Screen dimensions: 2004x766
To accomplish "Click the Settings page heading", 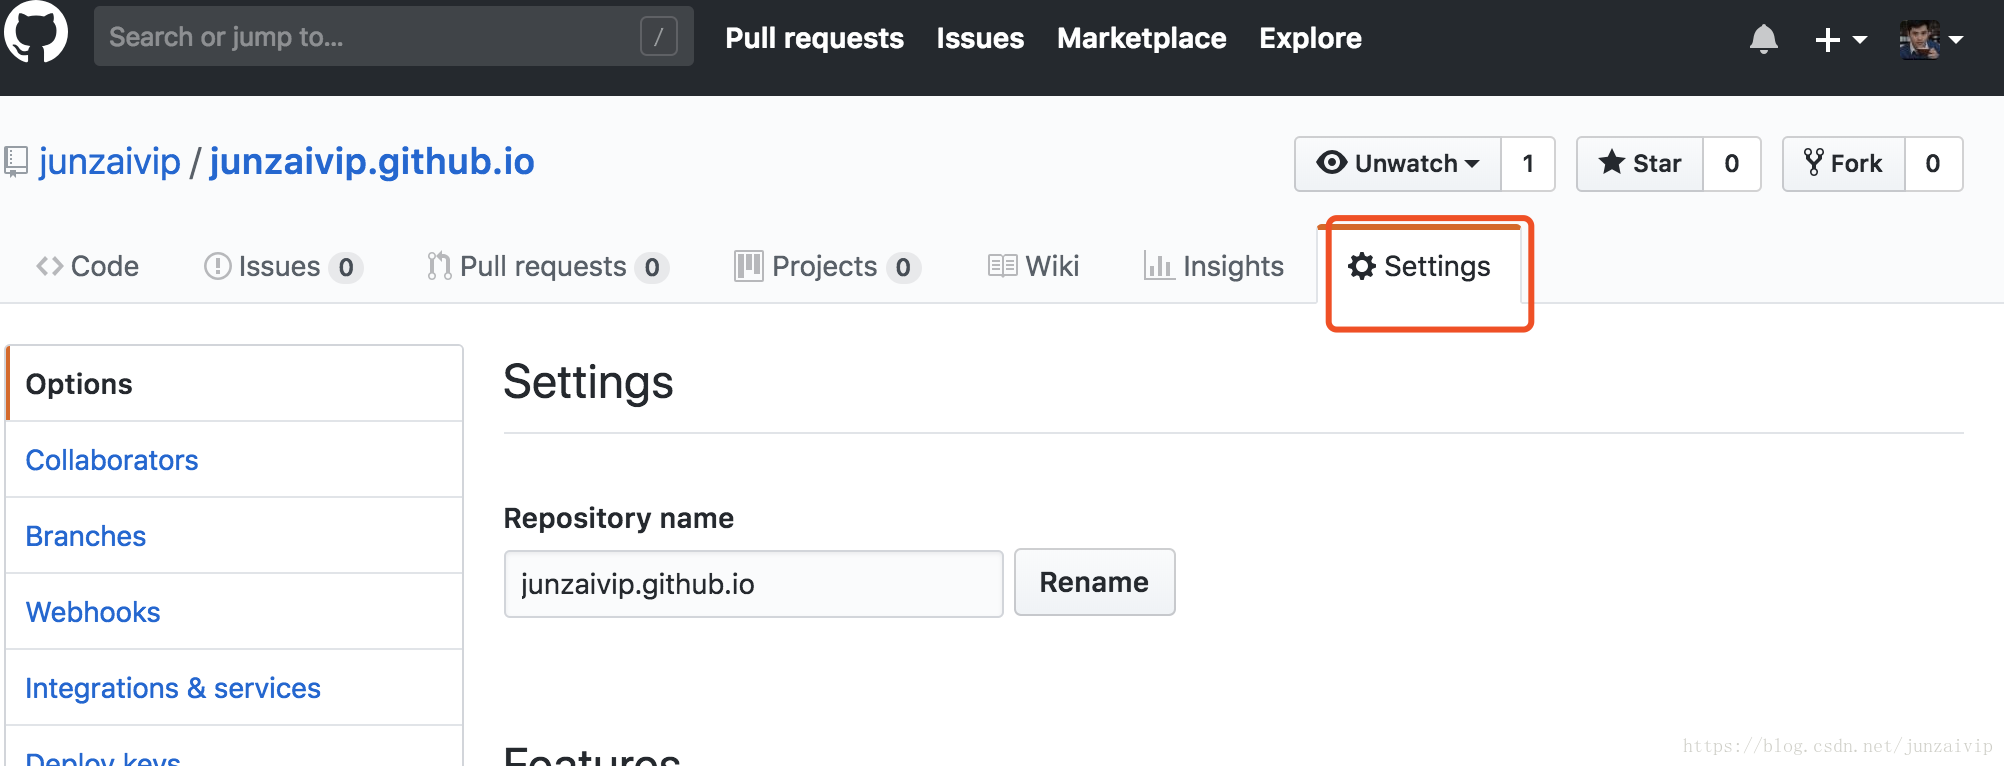I will click(589, 383).
